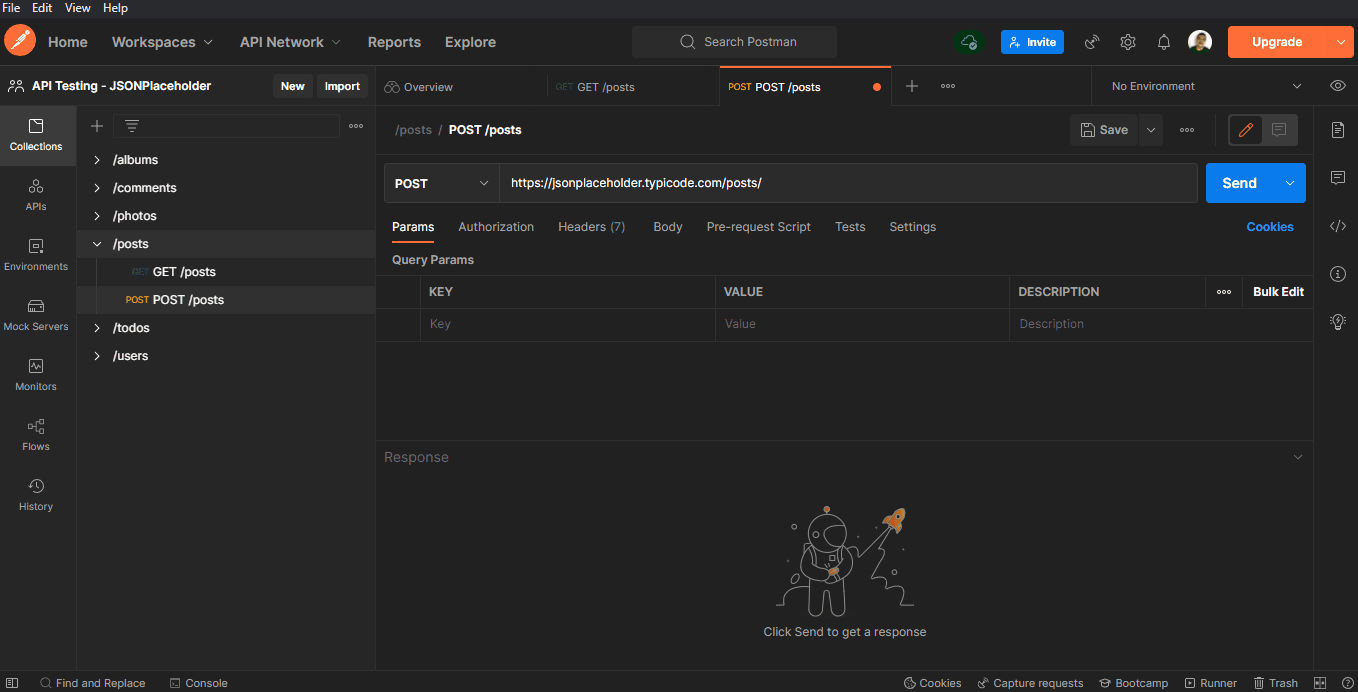
Task: Open the Mock Servers sidebar panel
Action: (x=36, y=314)
